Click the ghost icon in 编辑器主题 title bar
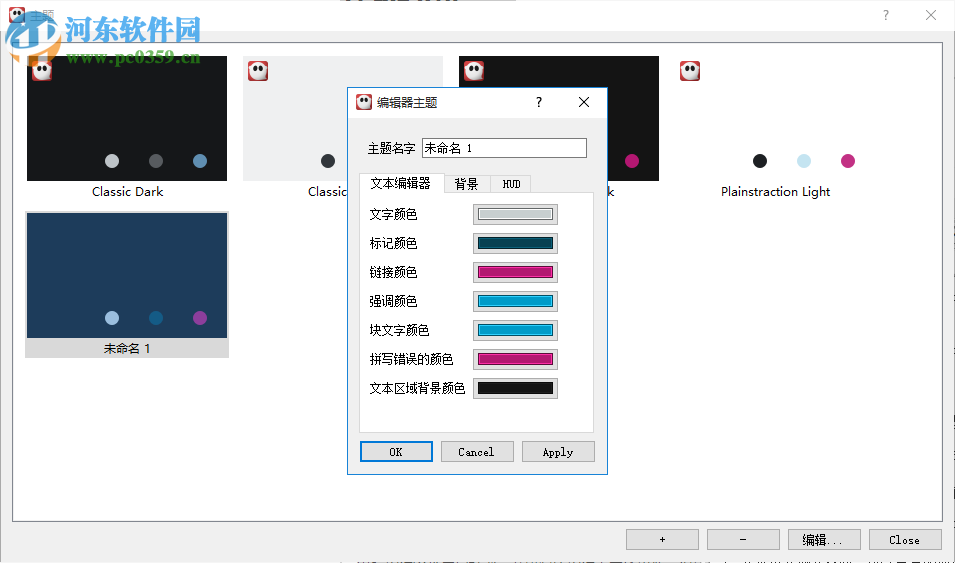 coord(364,102)
